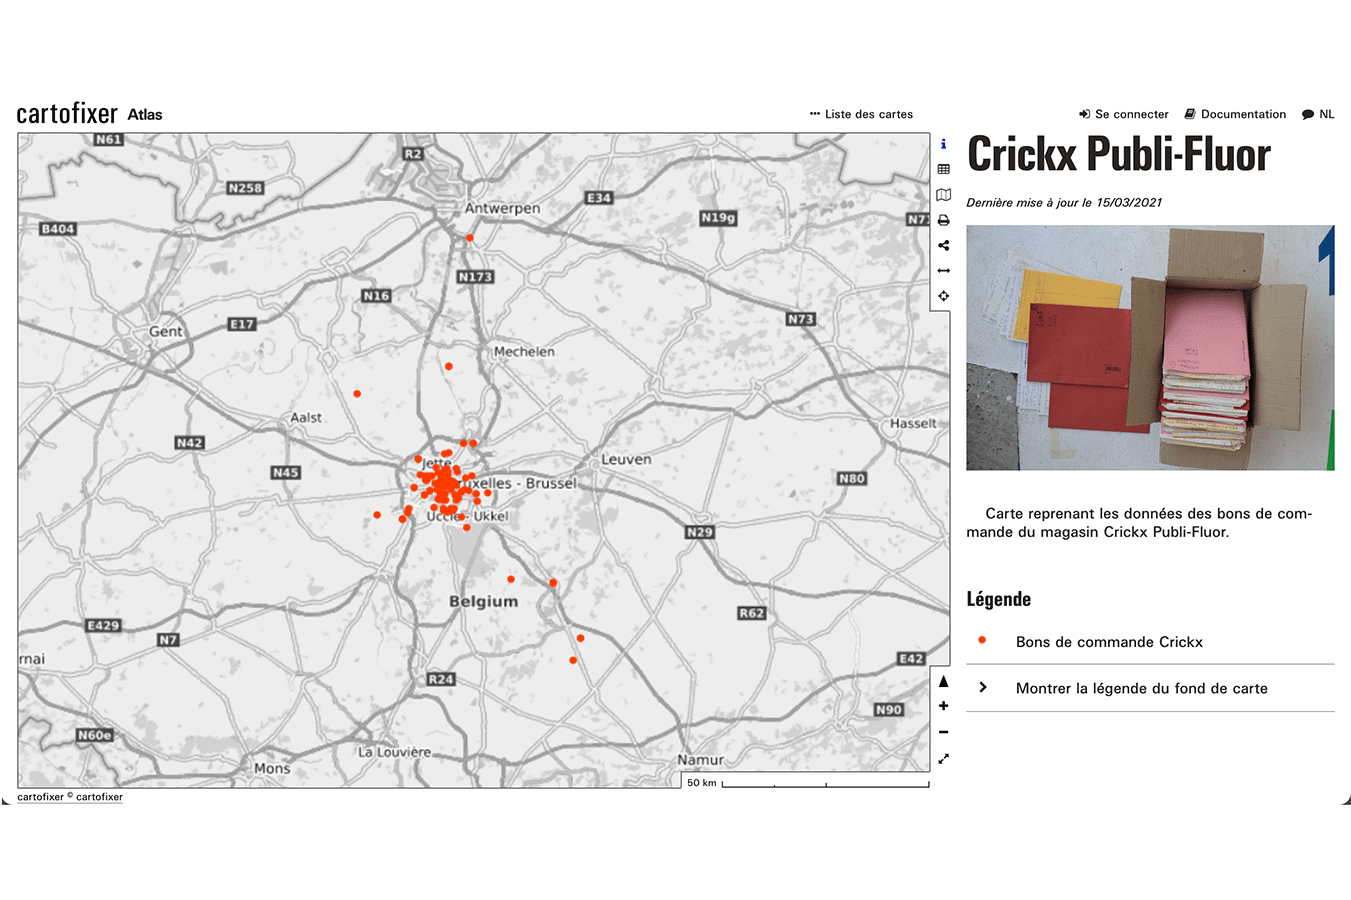Open the data table view icon
The height and width of the screenshot is (900, 1351).
click(943, 169)
